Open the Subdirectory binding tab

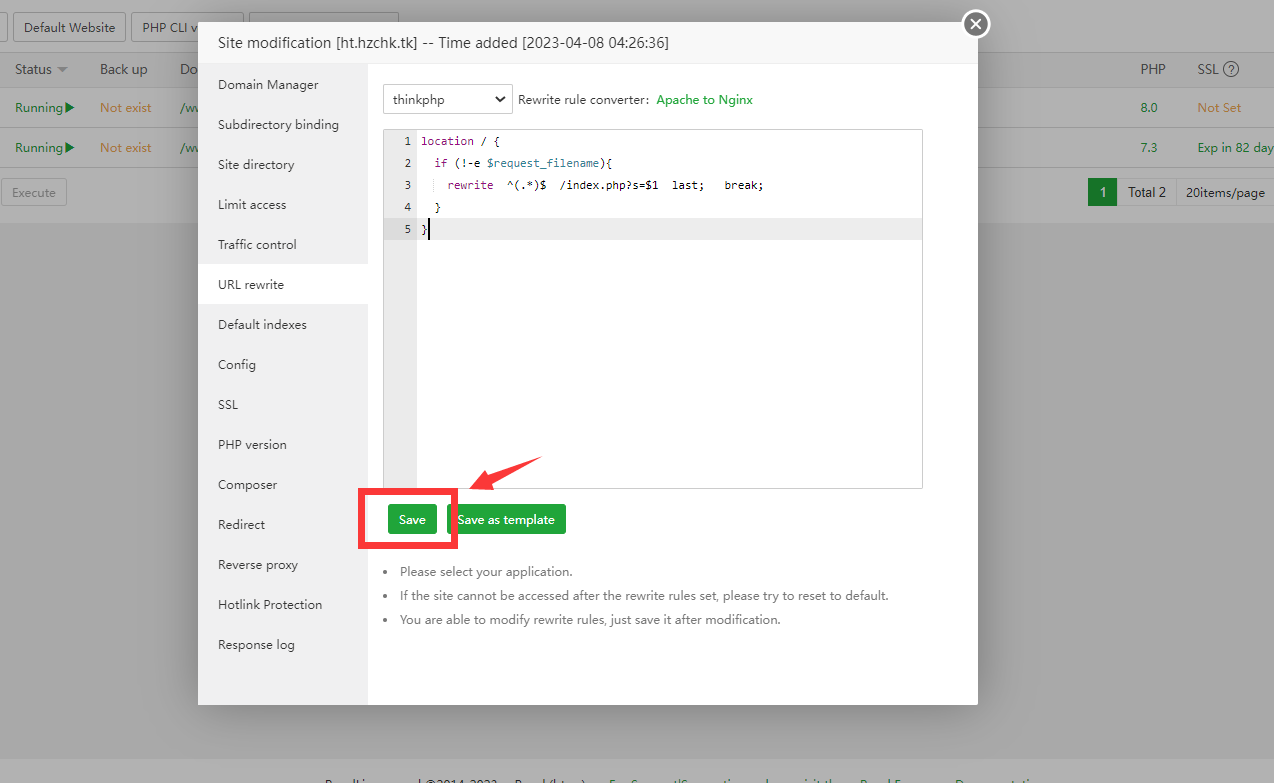click(278, 125)
